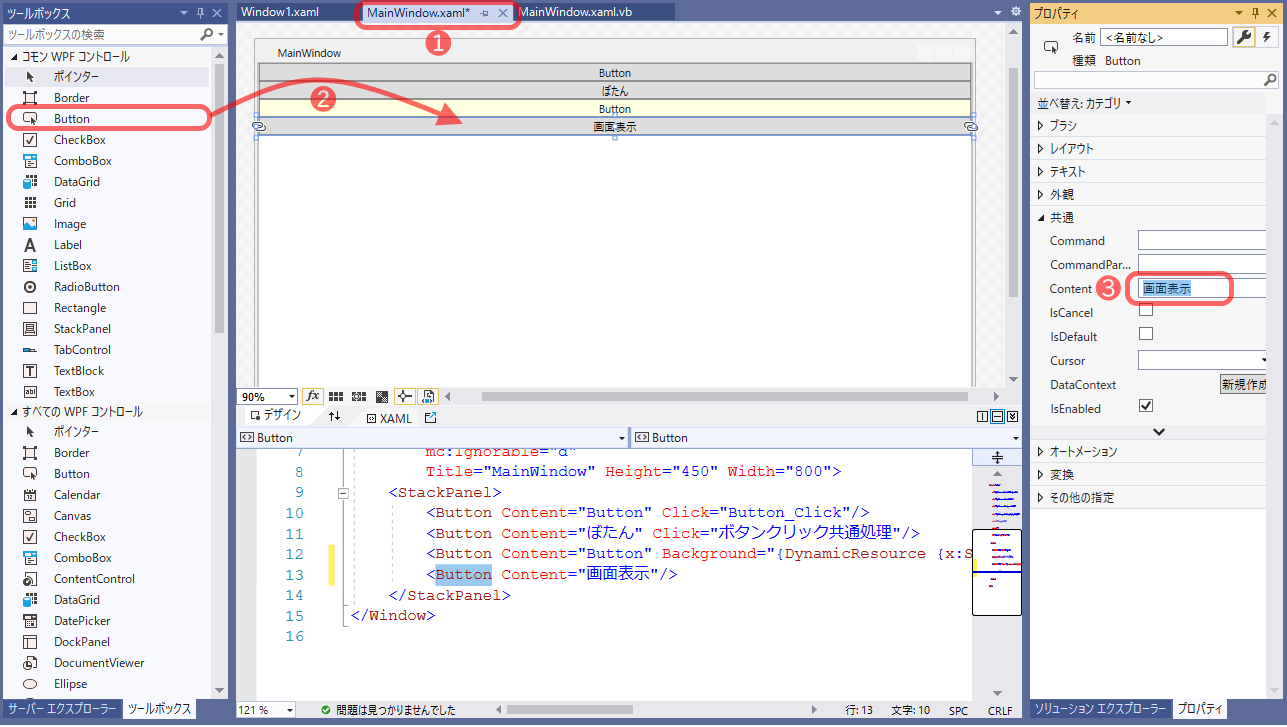This screenshot has width=1287, height=727.
Task: Select the wrench properties icon
Action: (x=1243, y=37)
